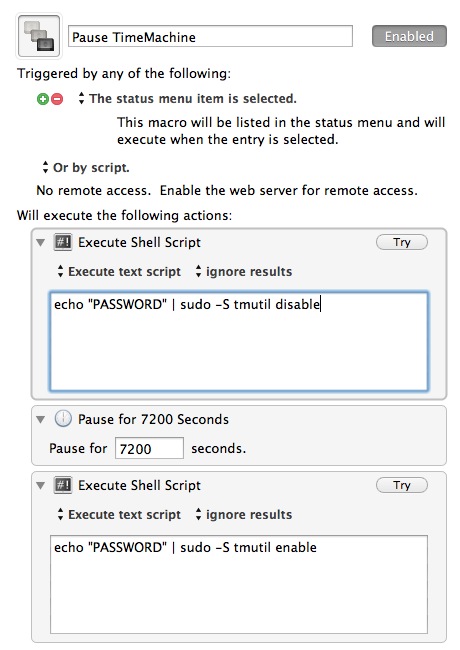The width and height of the screenshot is (460, 650).
Task: Click the second Execute Shell Script icon
Action: (x=63, y=485)
